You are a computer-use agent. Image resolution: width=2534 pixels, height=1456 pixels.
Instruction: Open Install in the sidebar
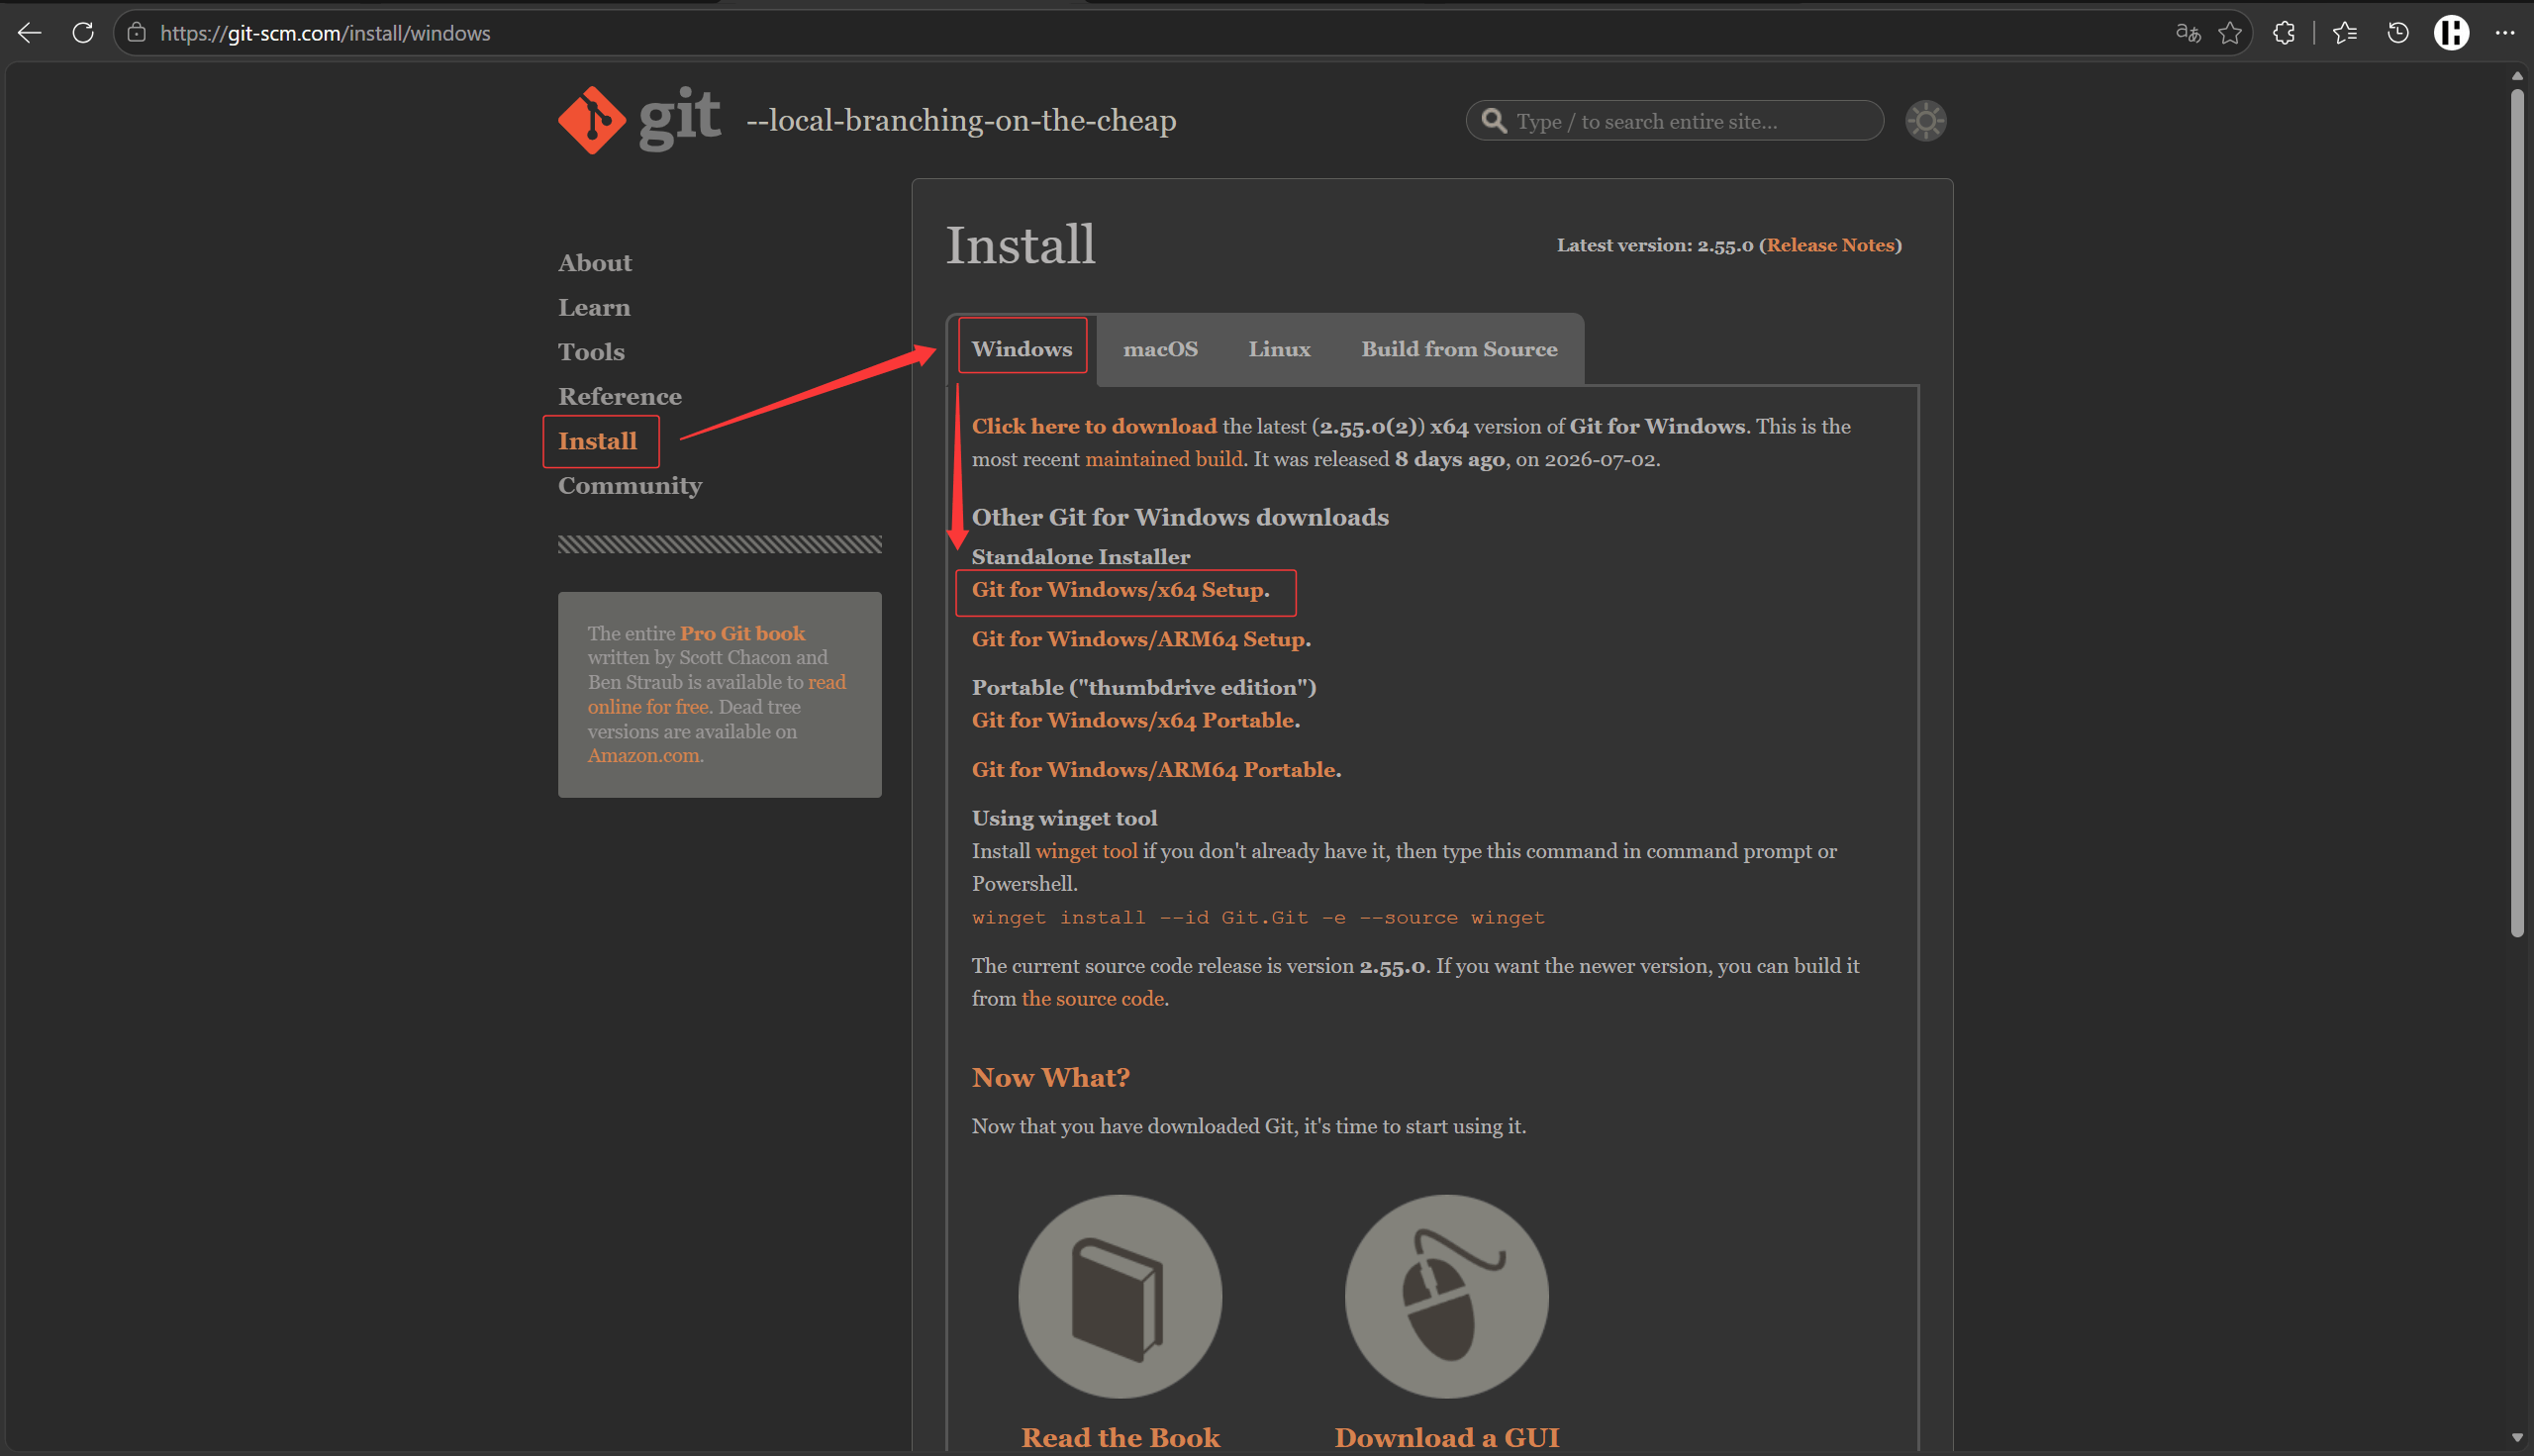point(597,441)
